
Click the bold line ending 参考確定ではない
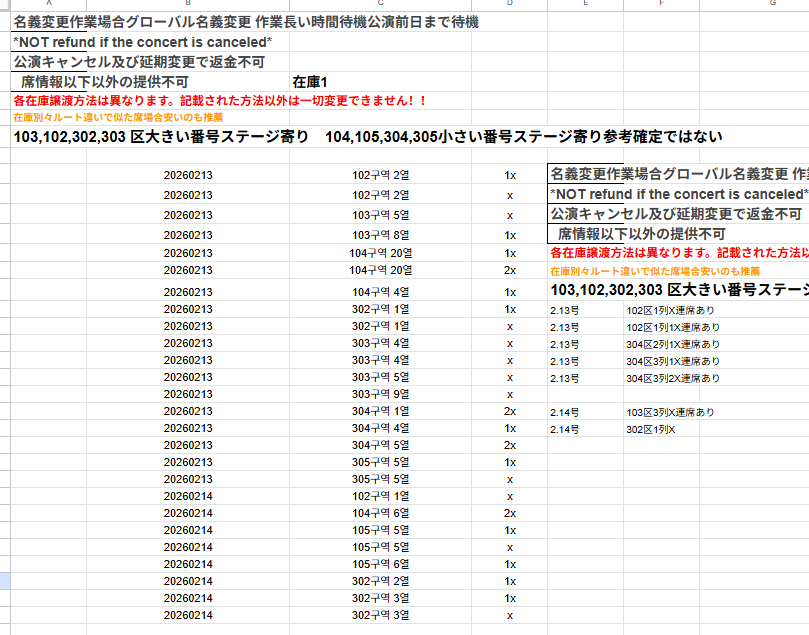pos(367,137)
